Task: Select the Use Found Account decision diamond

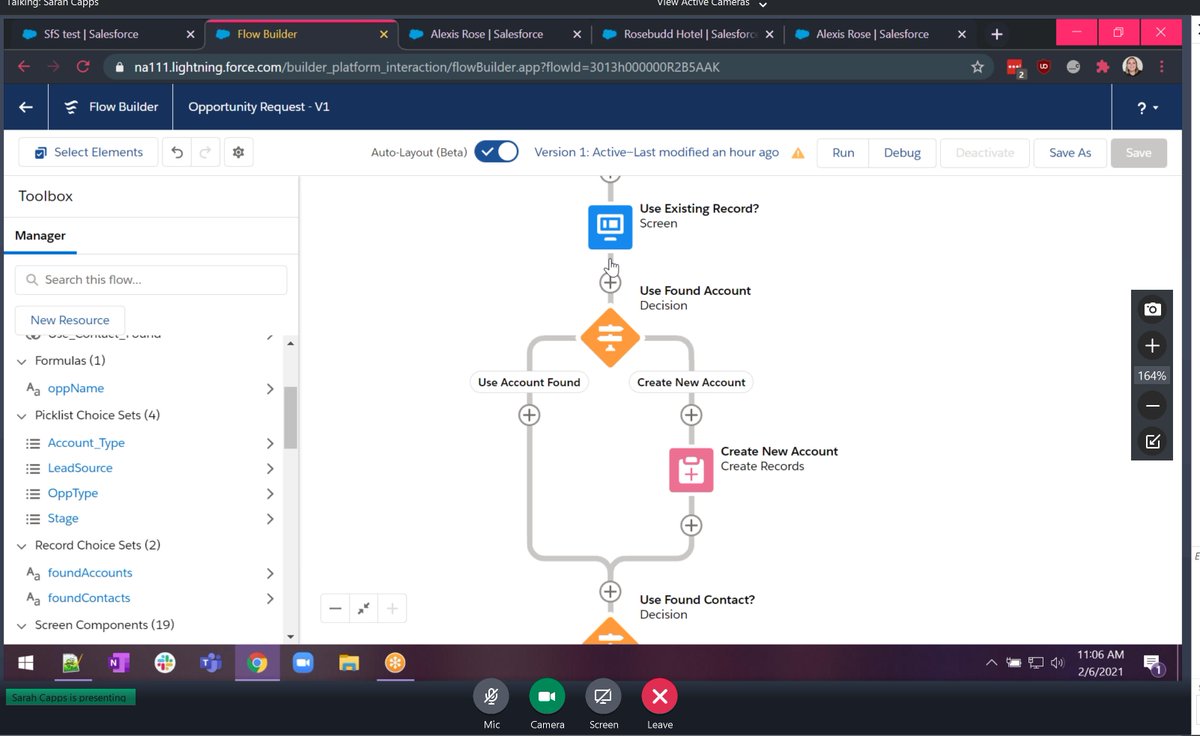Action: pos(610,336)
